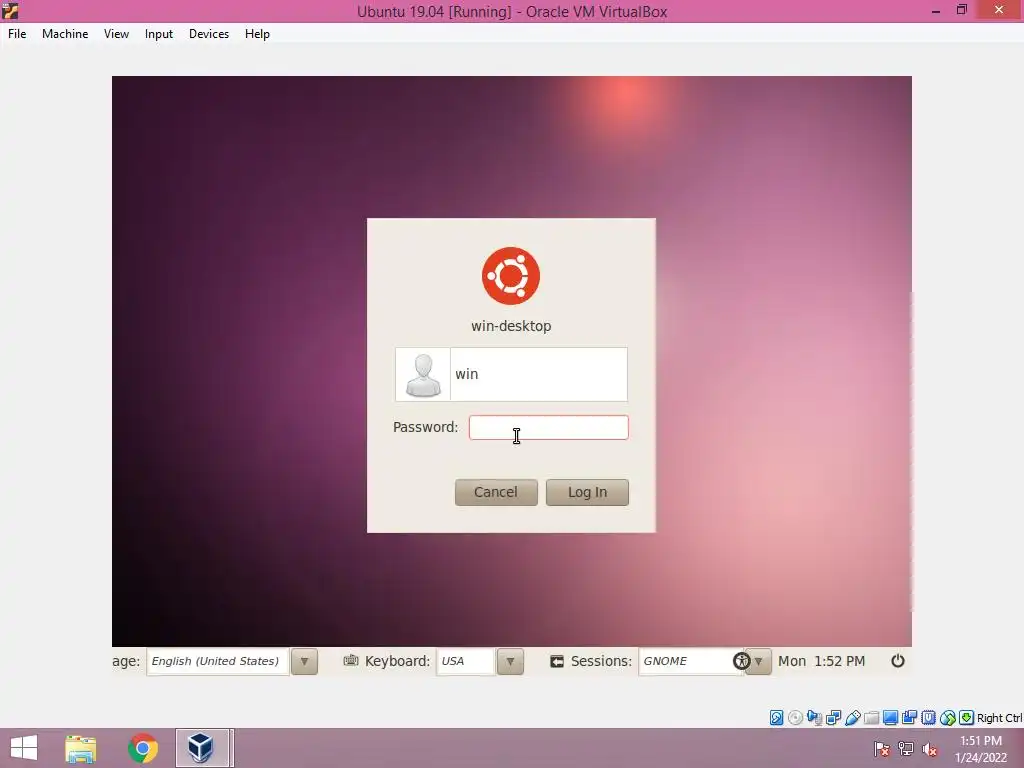This screenshot has width=1024, height=768.
Task: Click the USB devices status icon
Action: 852,718
